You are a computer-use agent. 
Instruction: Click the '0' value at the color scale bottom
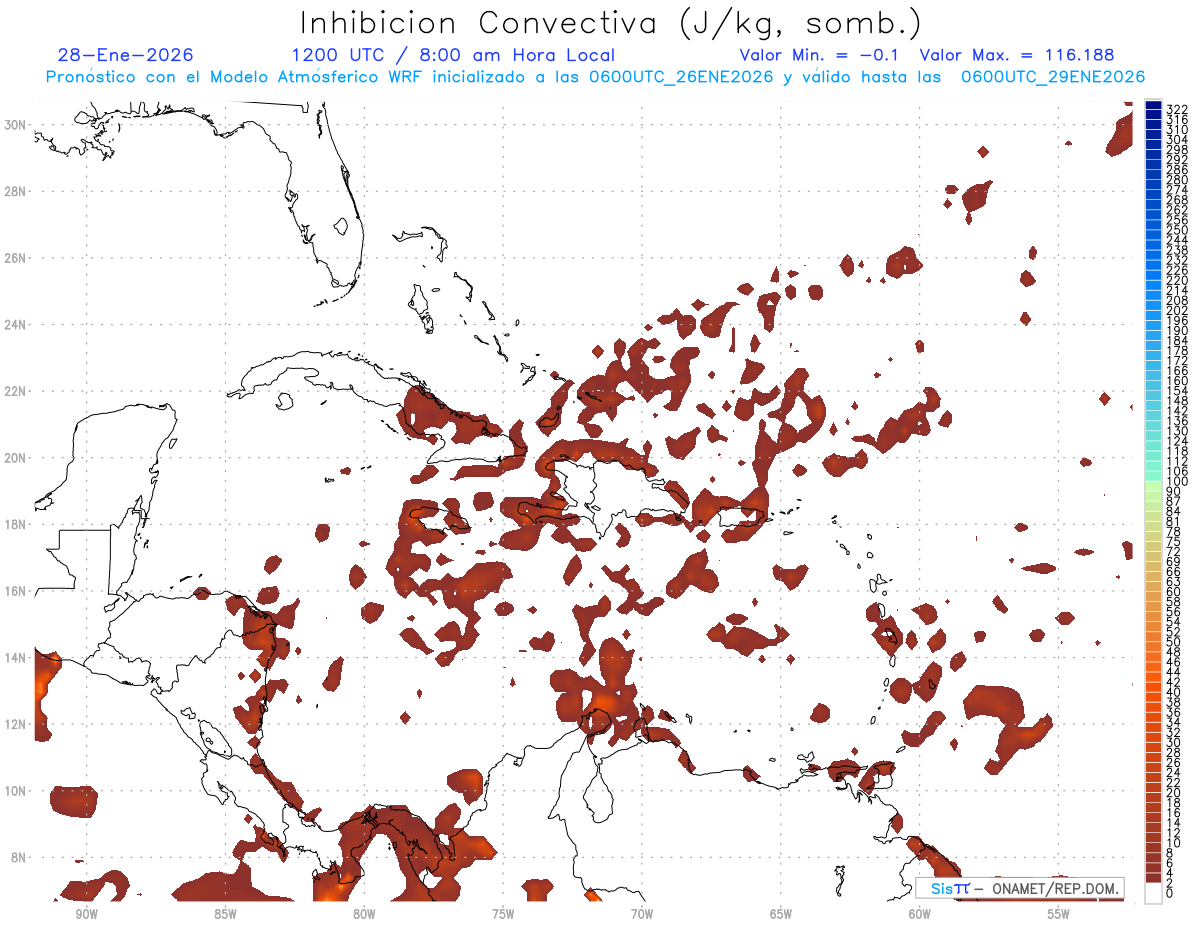(x=1170, y=894)
